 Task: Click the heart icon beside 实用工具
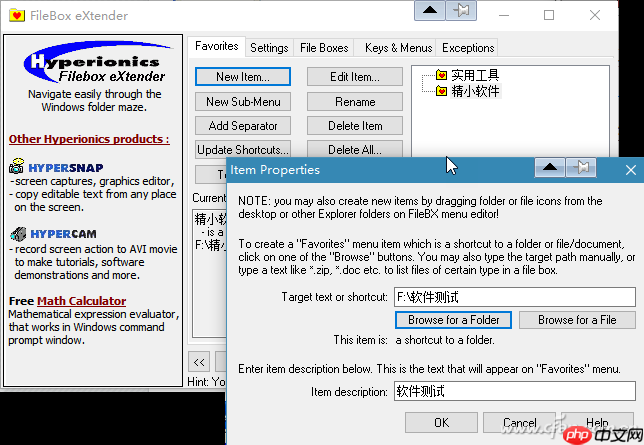point(441,75)
